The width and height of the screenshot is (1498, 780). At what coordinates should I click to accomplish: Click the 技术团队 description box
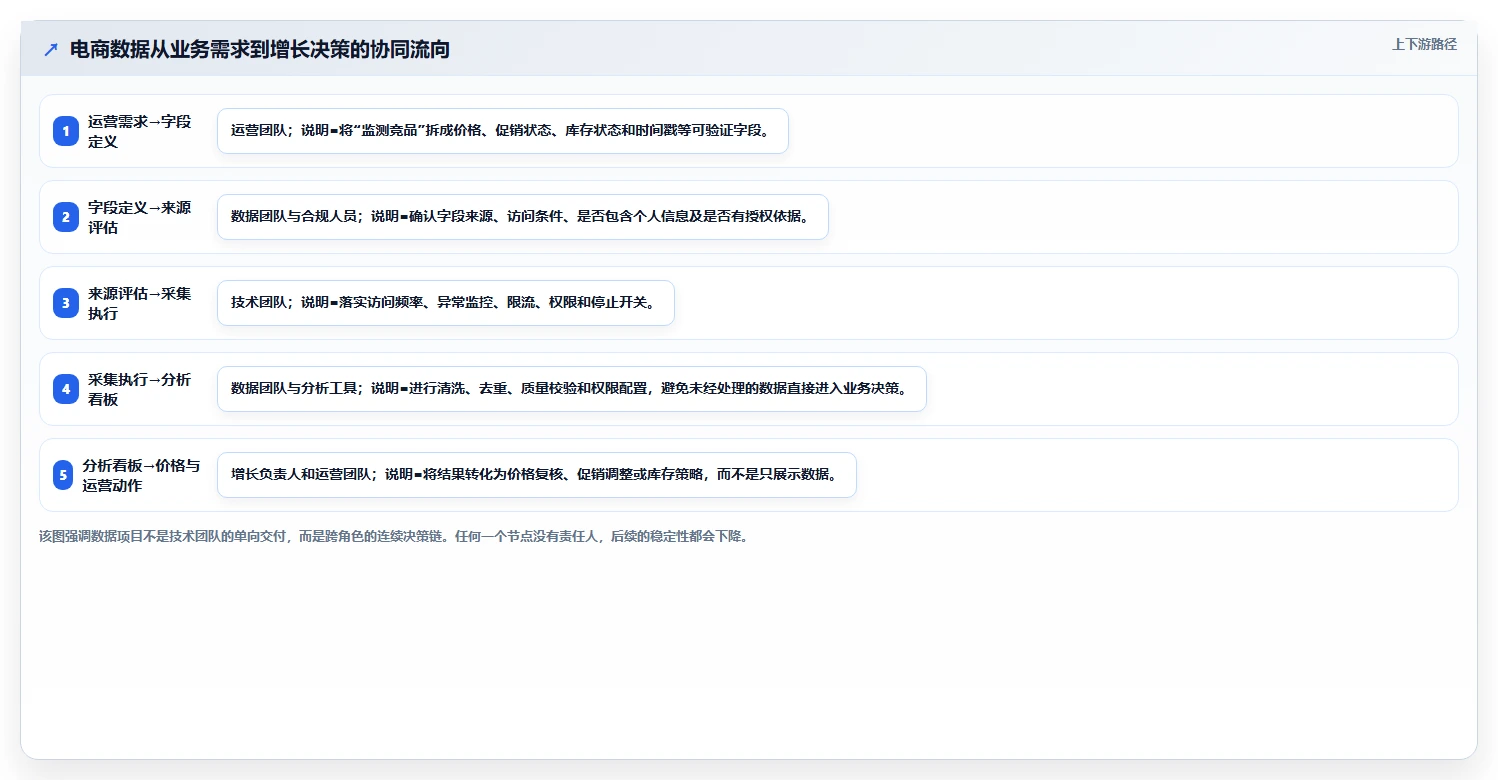446,303
